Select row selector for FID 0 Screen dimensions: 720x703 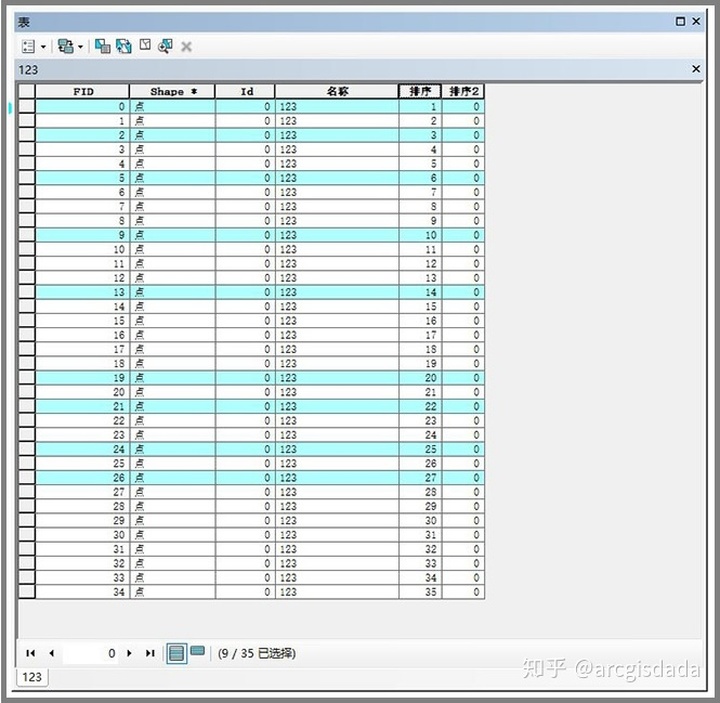(x=27, y=107)
